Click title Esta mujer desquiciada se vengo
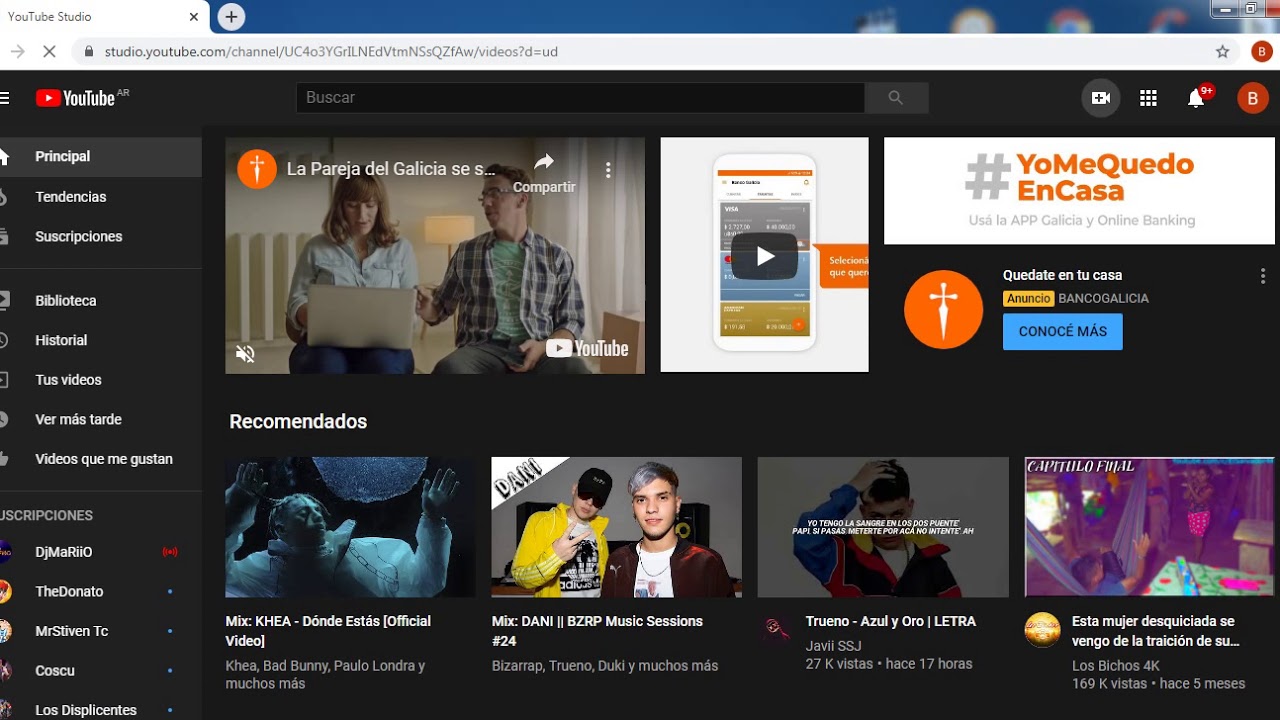 1155,631
